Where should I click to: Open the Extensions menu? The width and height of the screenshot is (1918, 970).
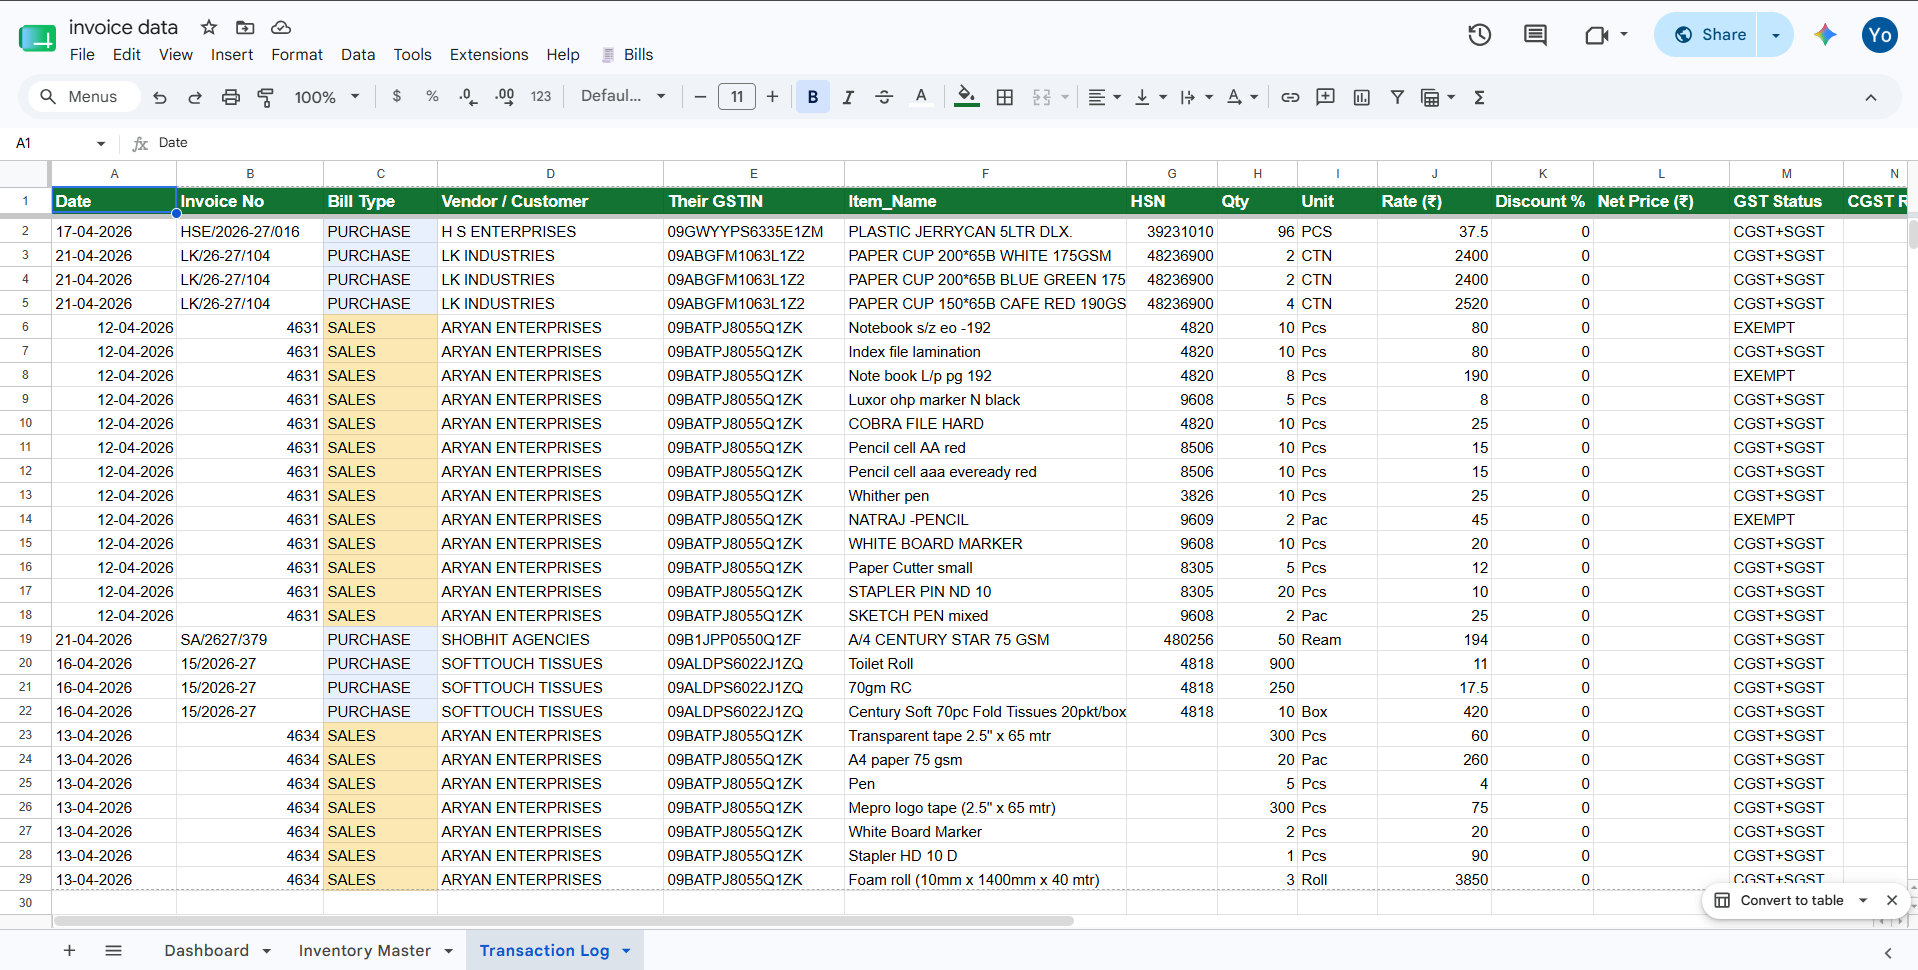pyautogui.click(x=489, y=55)
